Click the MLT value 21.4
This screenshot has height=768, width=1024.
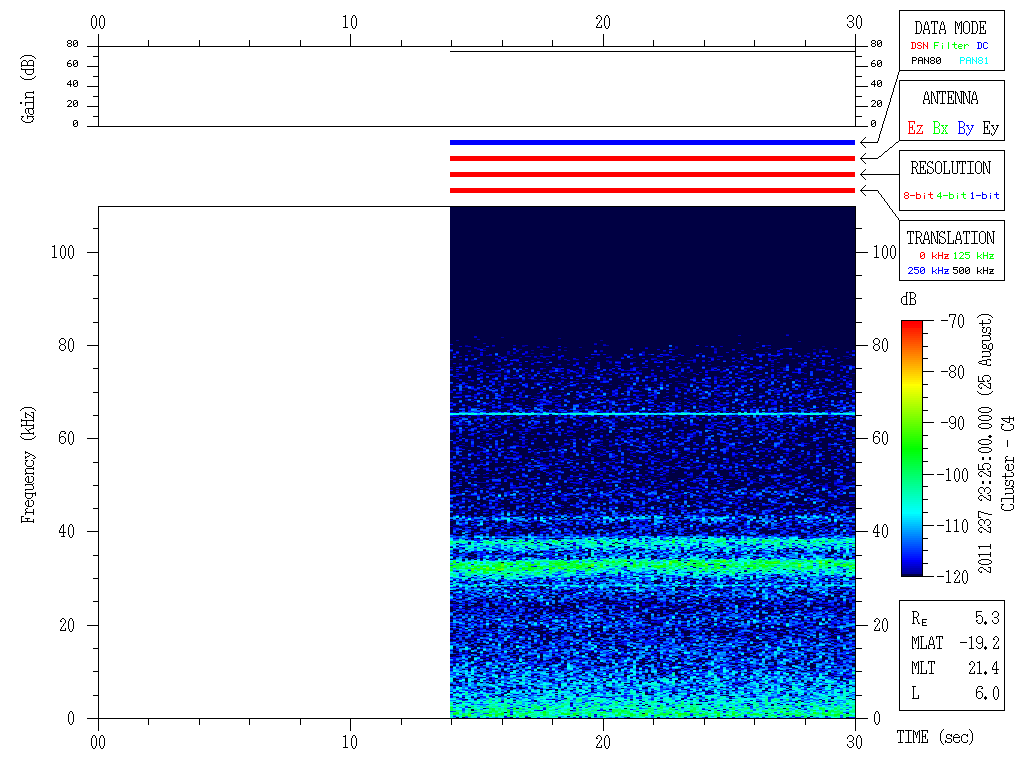click(984, 668)
